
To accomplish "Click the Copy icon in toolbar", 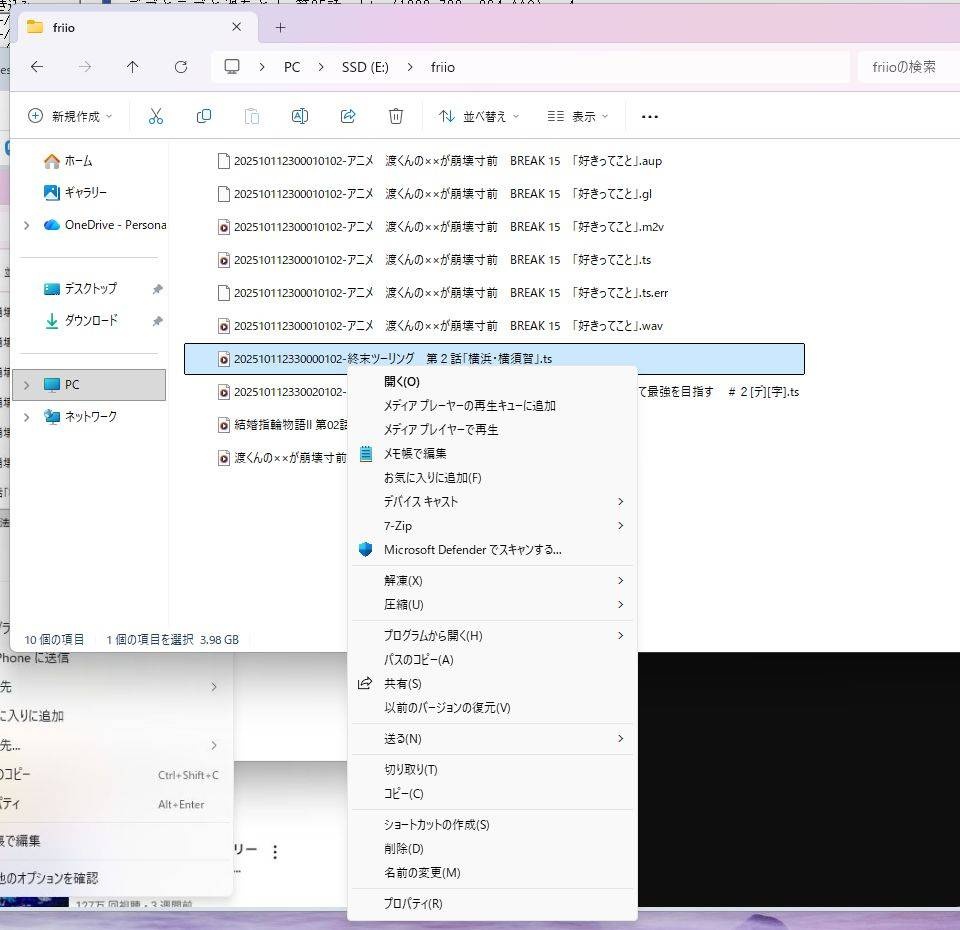I will tap(204, 116).
